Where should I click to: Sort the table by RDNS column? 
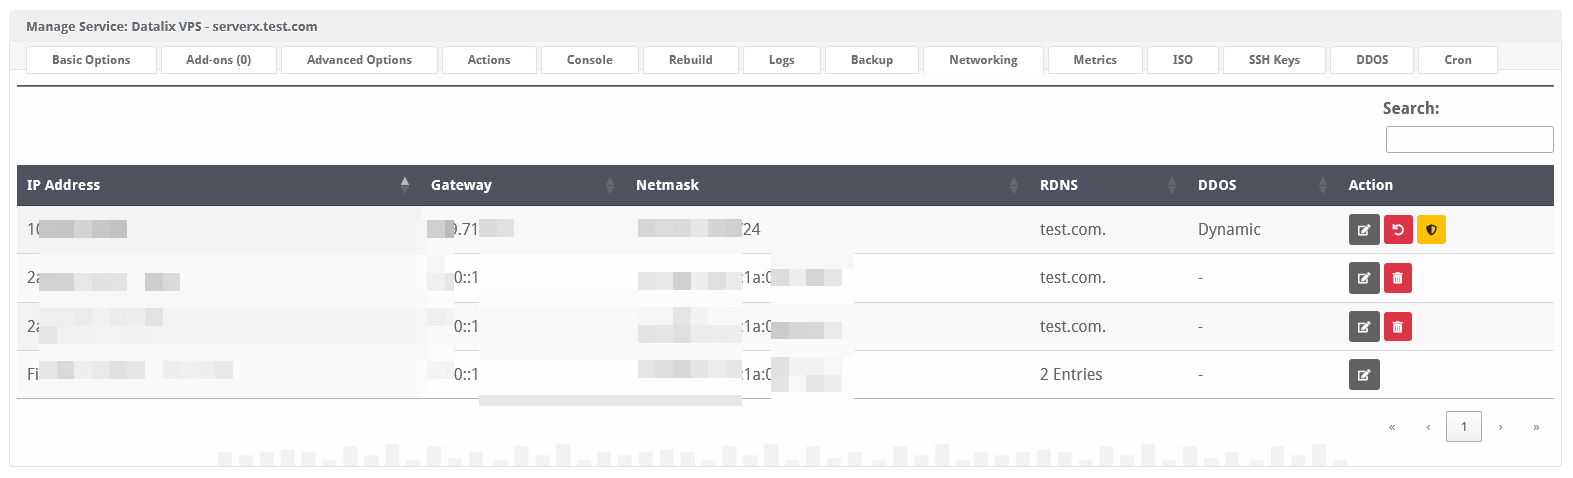1172,185
